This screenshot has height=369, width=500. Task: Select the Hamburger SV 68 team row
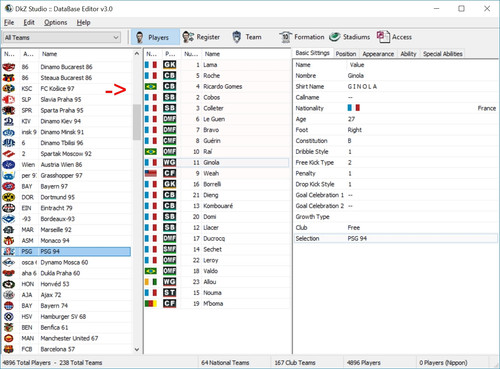[67, 316]
